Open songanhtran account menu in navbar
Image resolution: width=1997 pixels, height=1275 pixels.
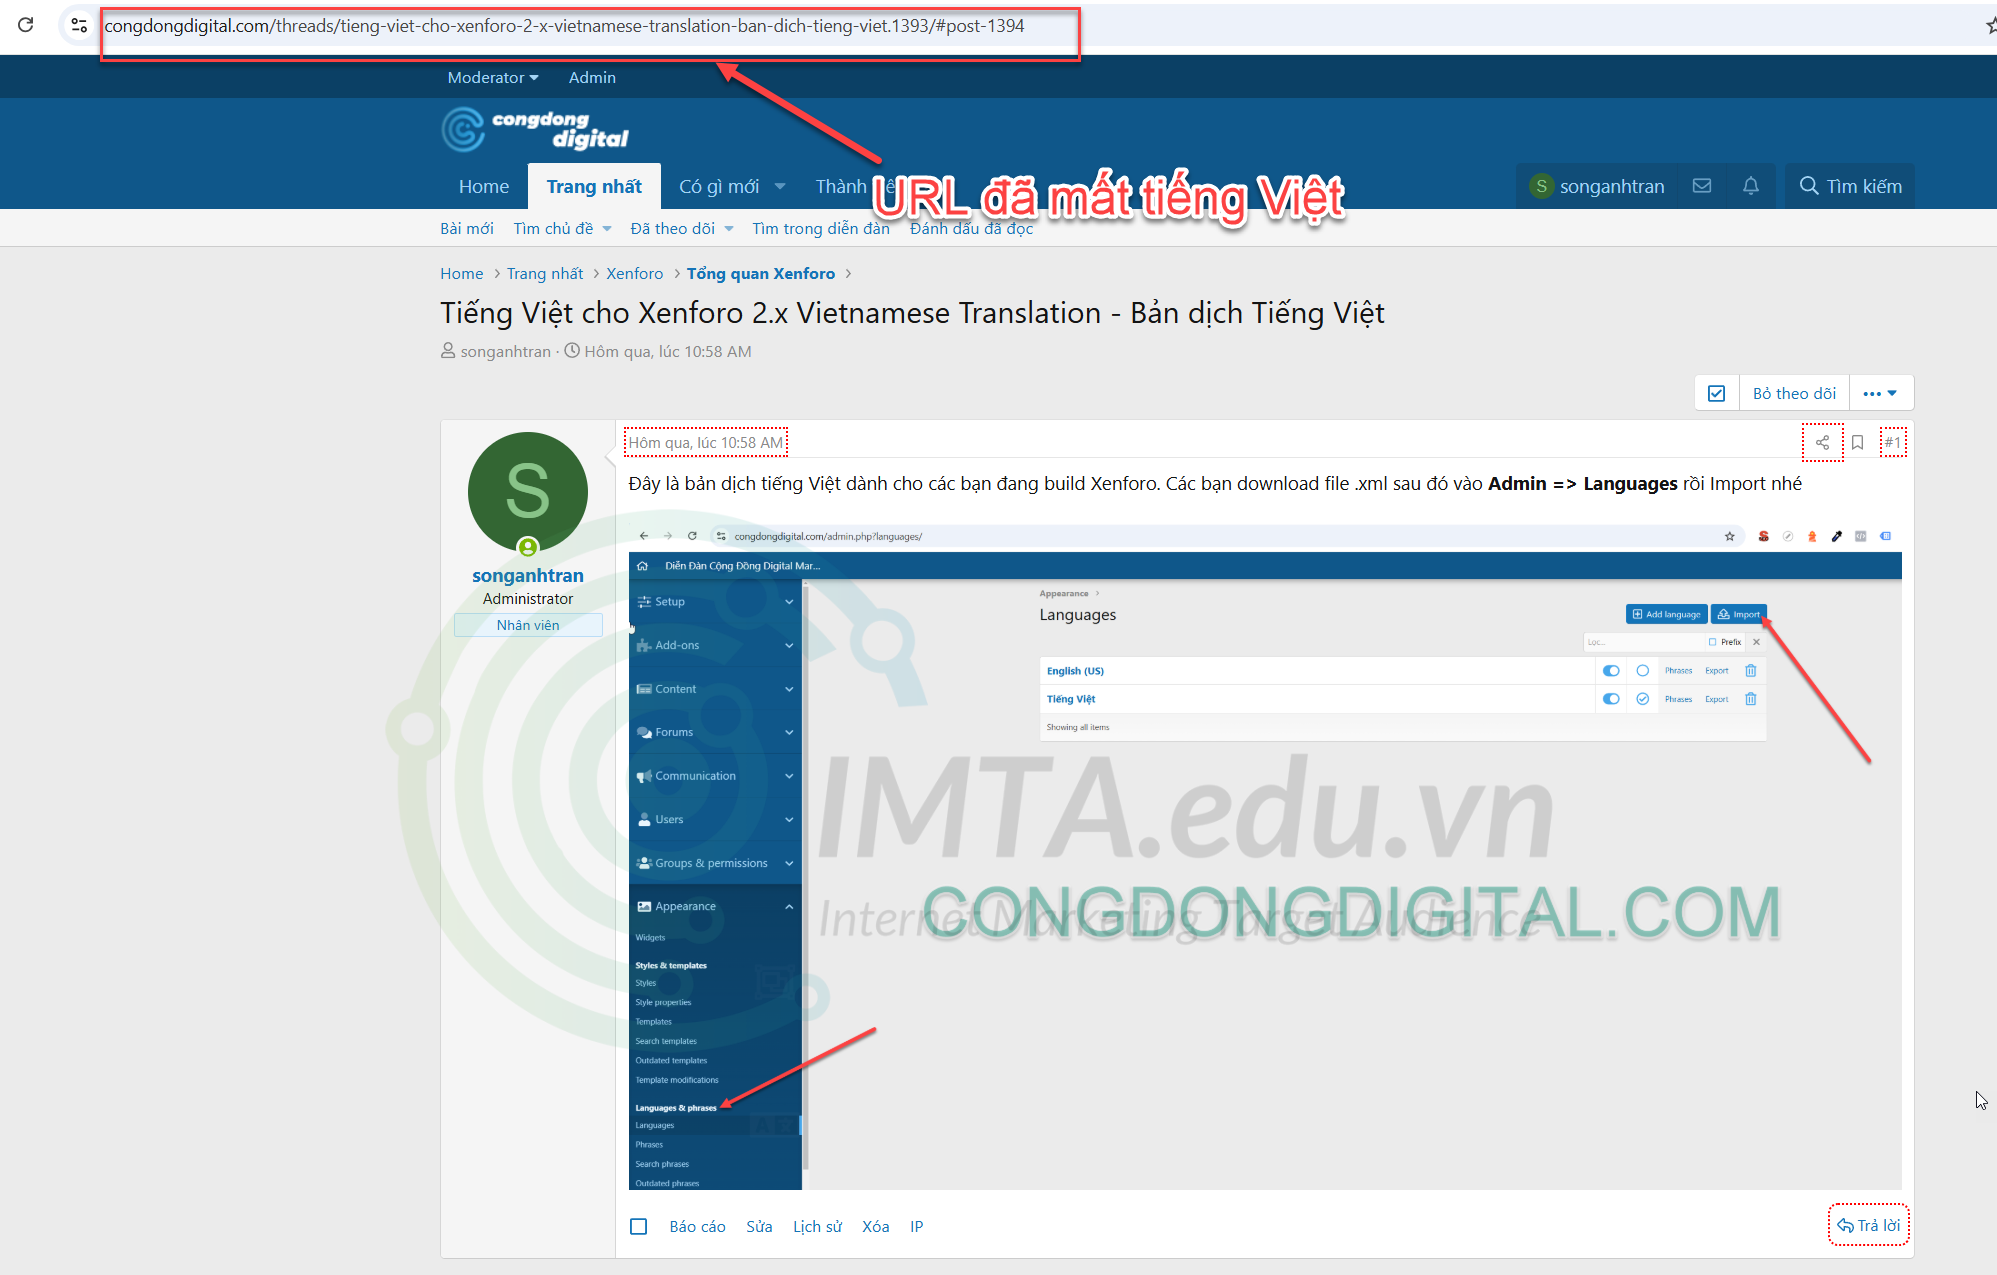click(x=1597, y=186)
